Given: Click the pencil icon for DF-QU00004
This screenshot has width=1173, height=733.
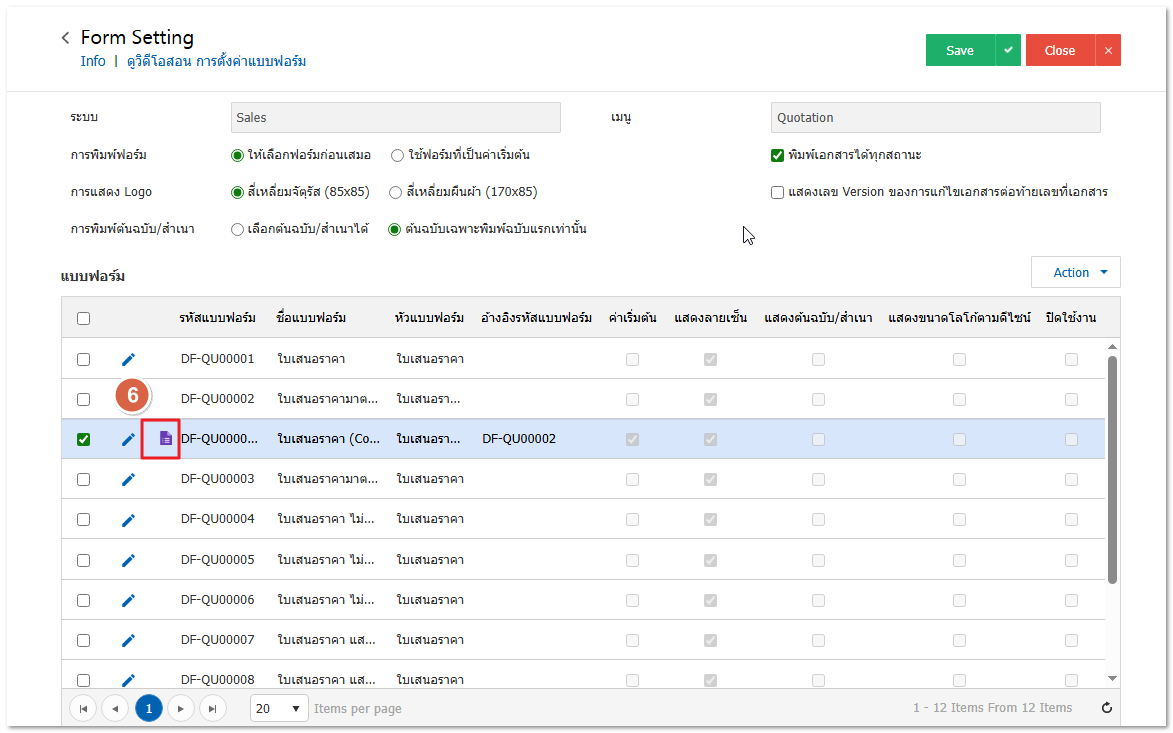Looking at the screenshot, I should (x=128, y=519).
